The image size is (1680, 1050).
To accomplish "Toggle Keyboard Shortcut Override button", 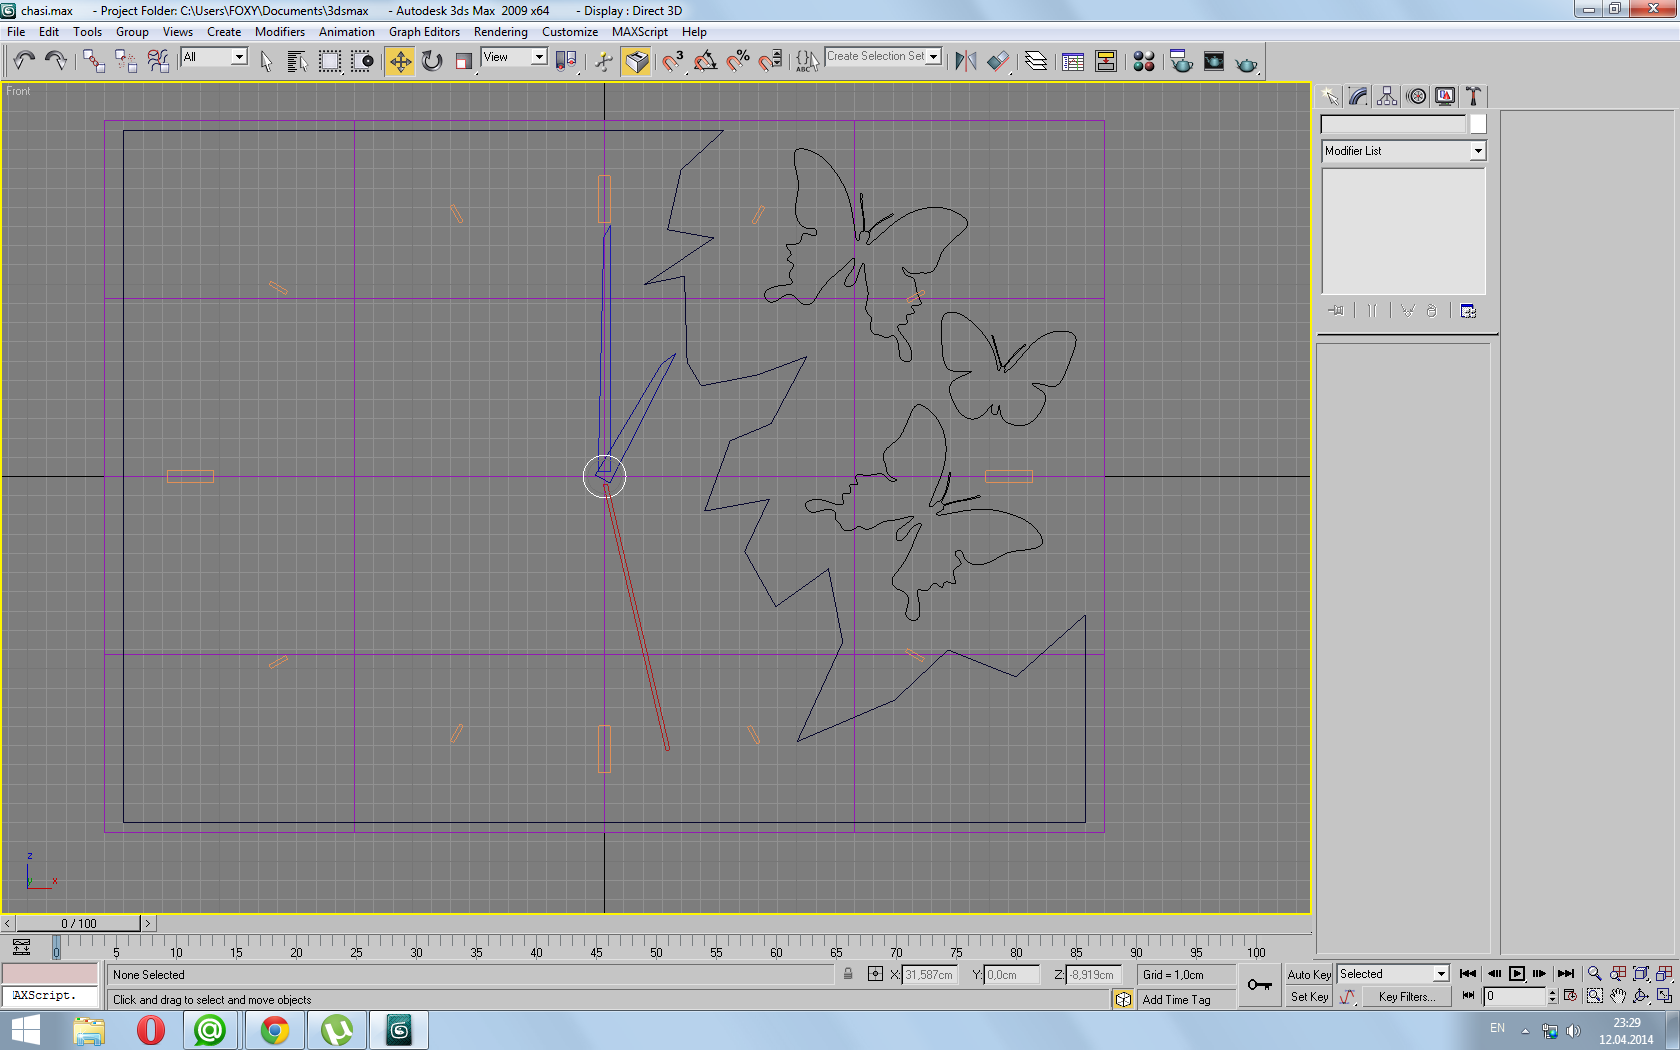I will pyautogui.click(x=636, y=62).
